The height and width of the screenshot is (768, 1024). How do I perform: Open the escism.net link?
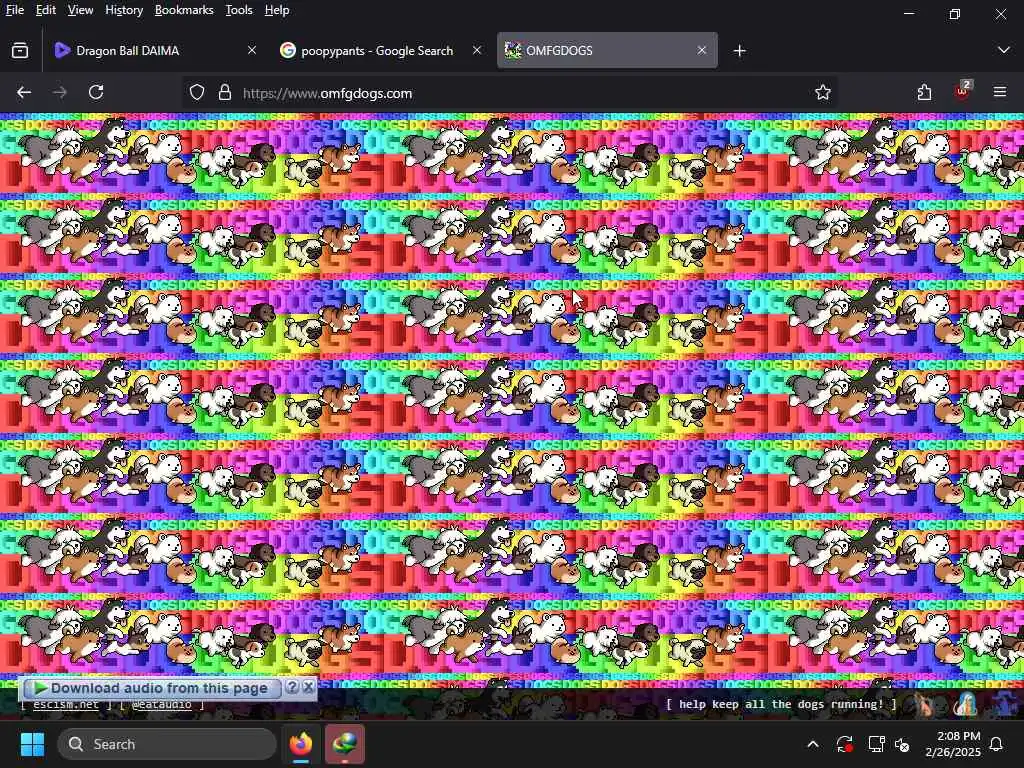point(66,705)
